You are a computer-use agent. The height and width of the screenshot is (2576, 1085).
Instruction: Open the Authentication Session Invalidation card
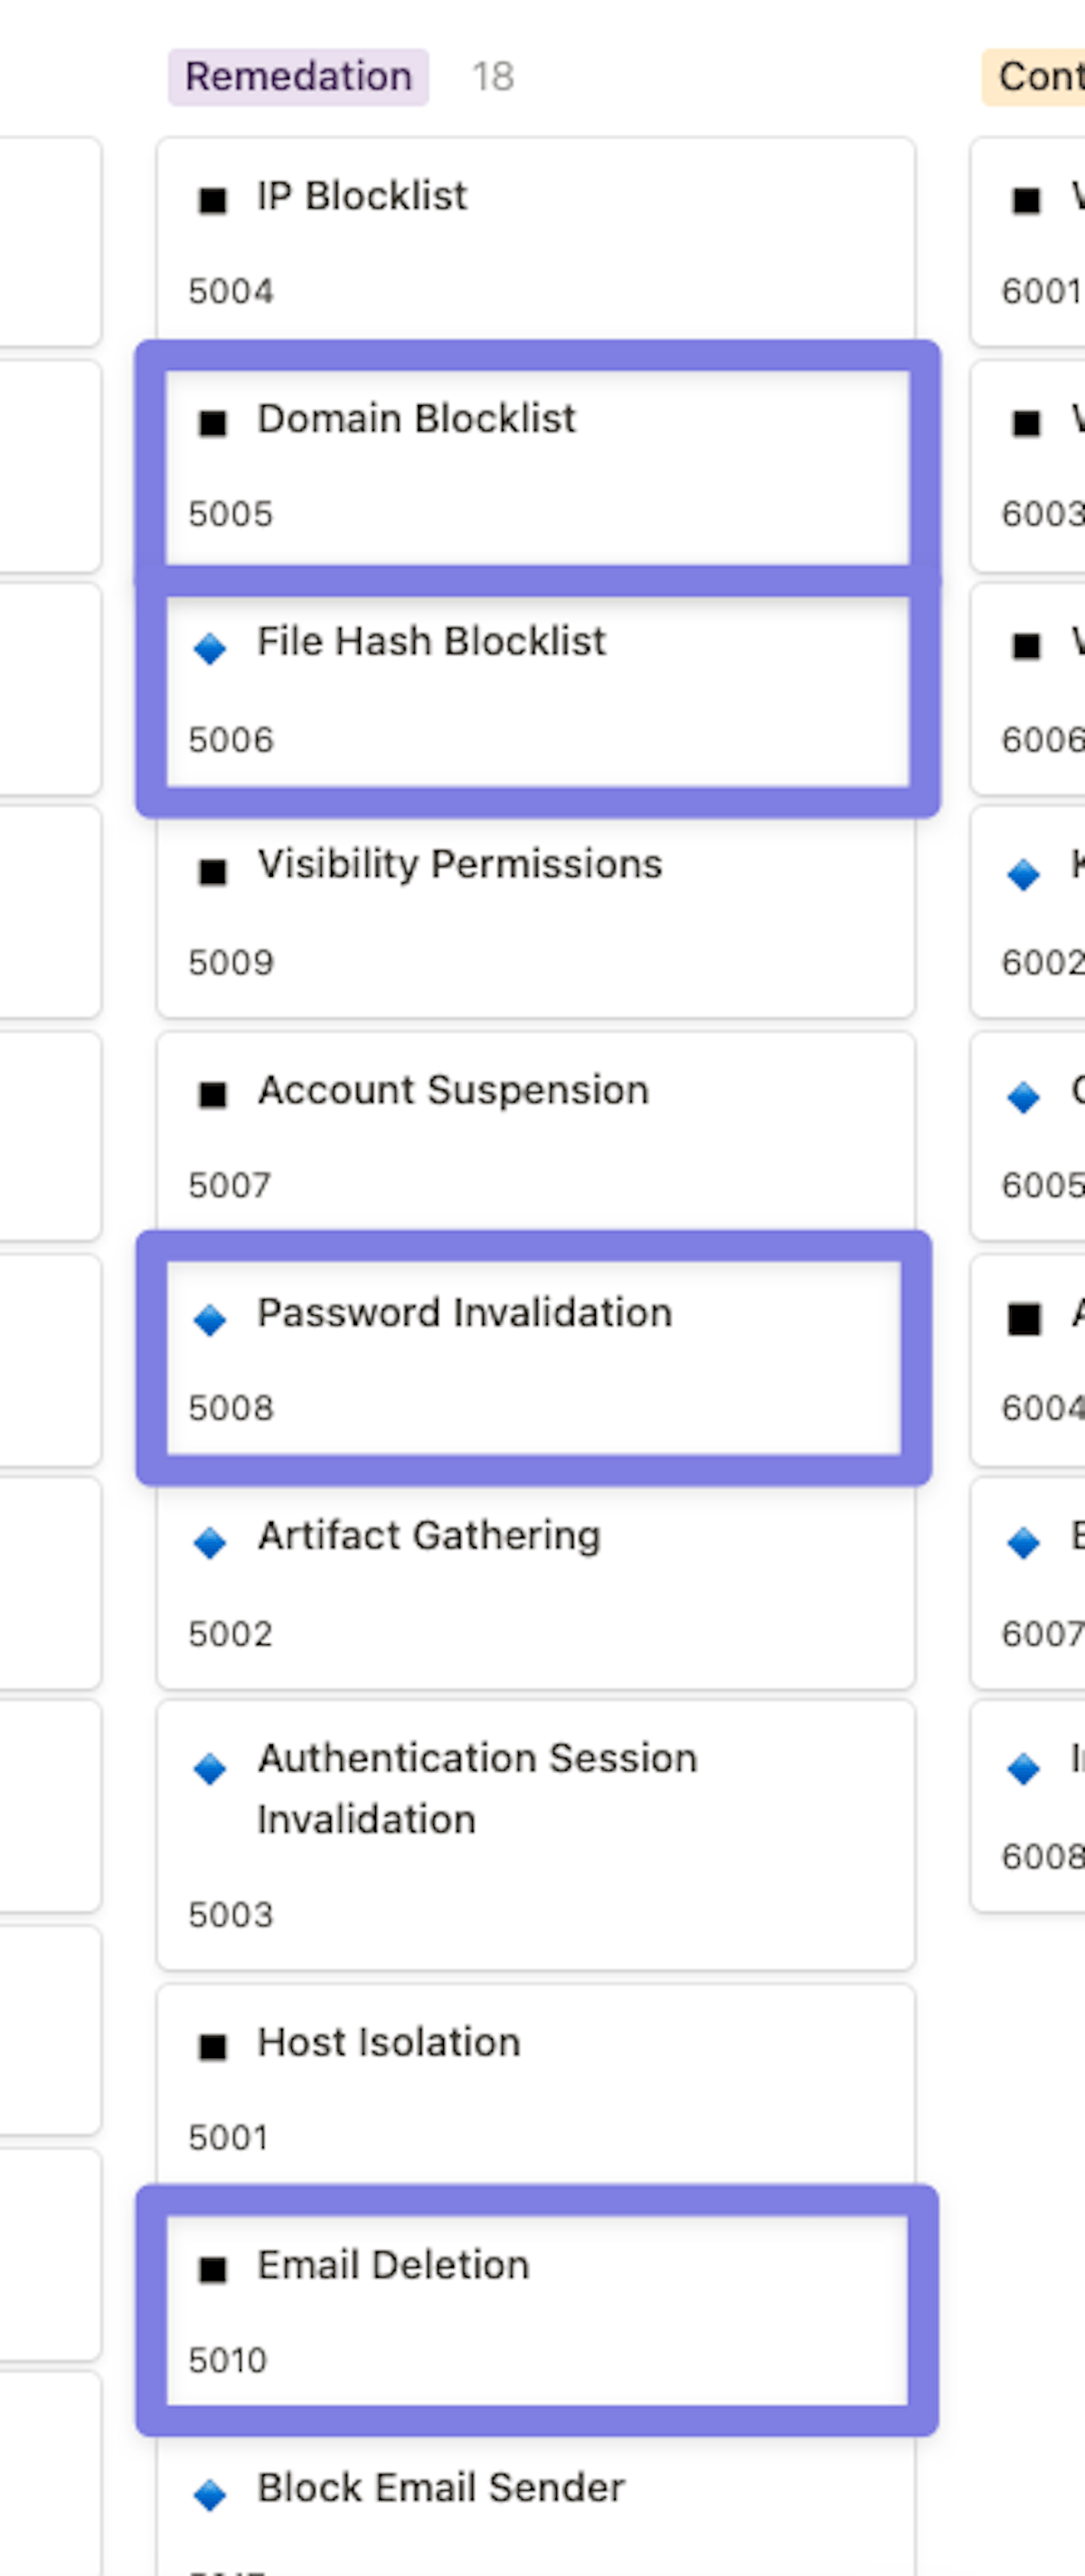477,1788
